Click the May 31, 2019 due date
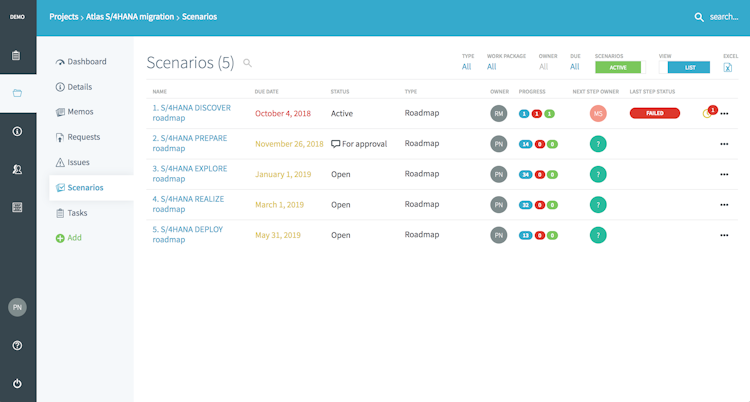750x402 pixels. click(277, 235)
